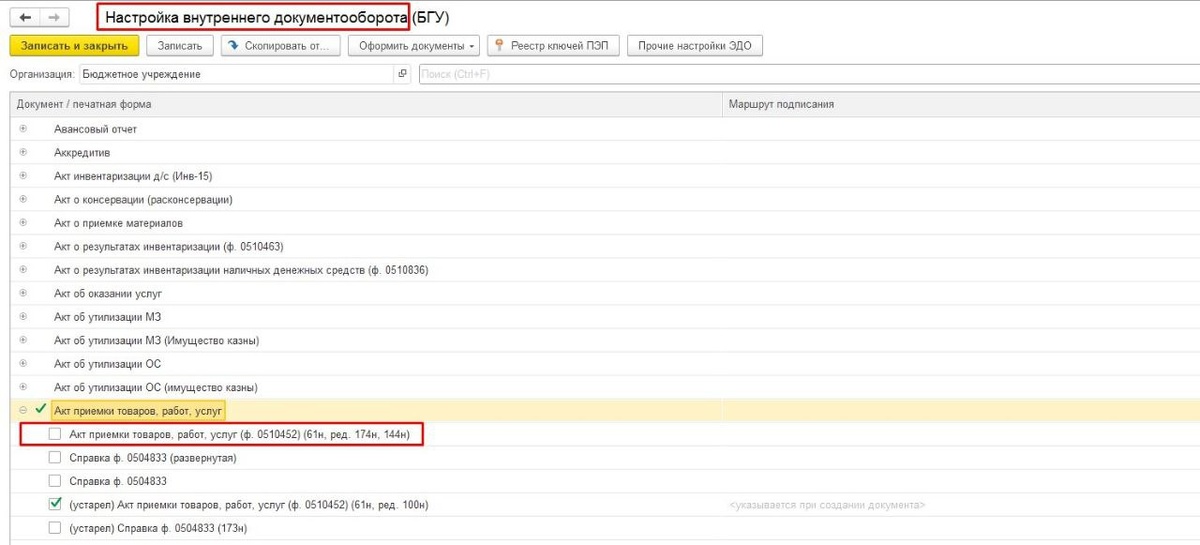Expand Акт о консервации (расконсервации)
Image resolution: width=1200 pixels, height=545 pixels.
[23, 199]
